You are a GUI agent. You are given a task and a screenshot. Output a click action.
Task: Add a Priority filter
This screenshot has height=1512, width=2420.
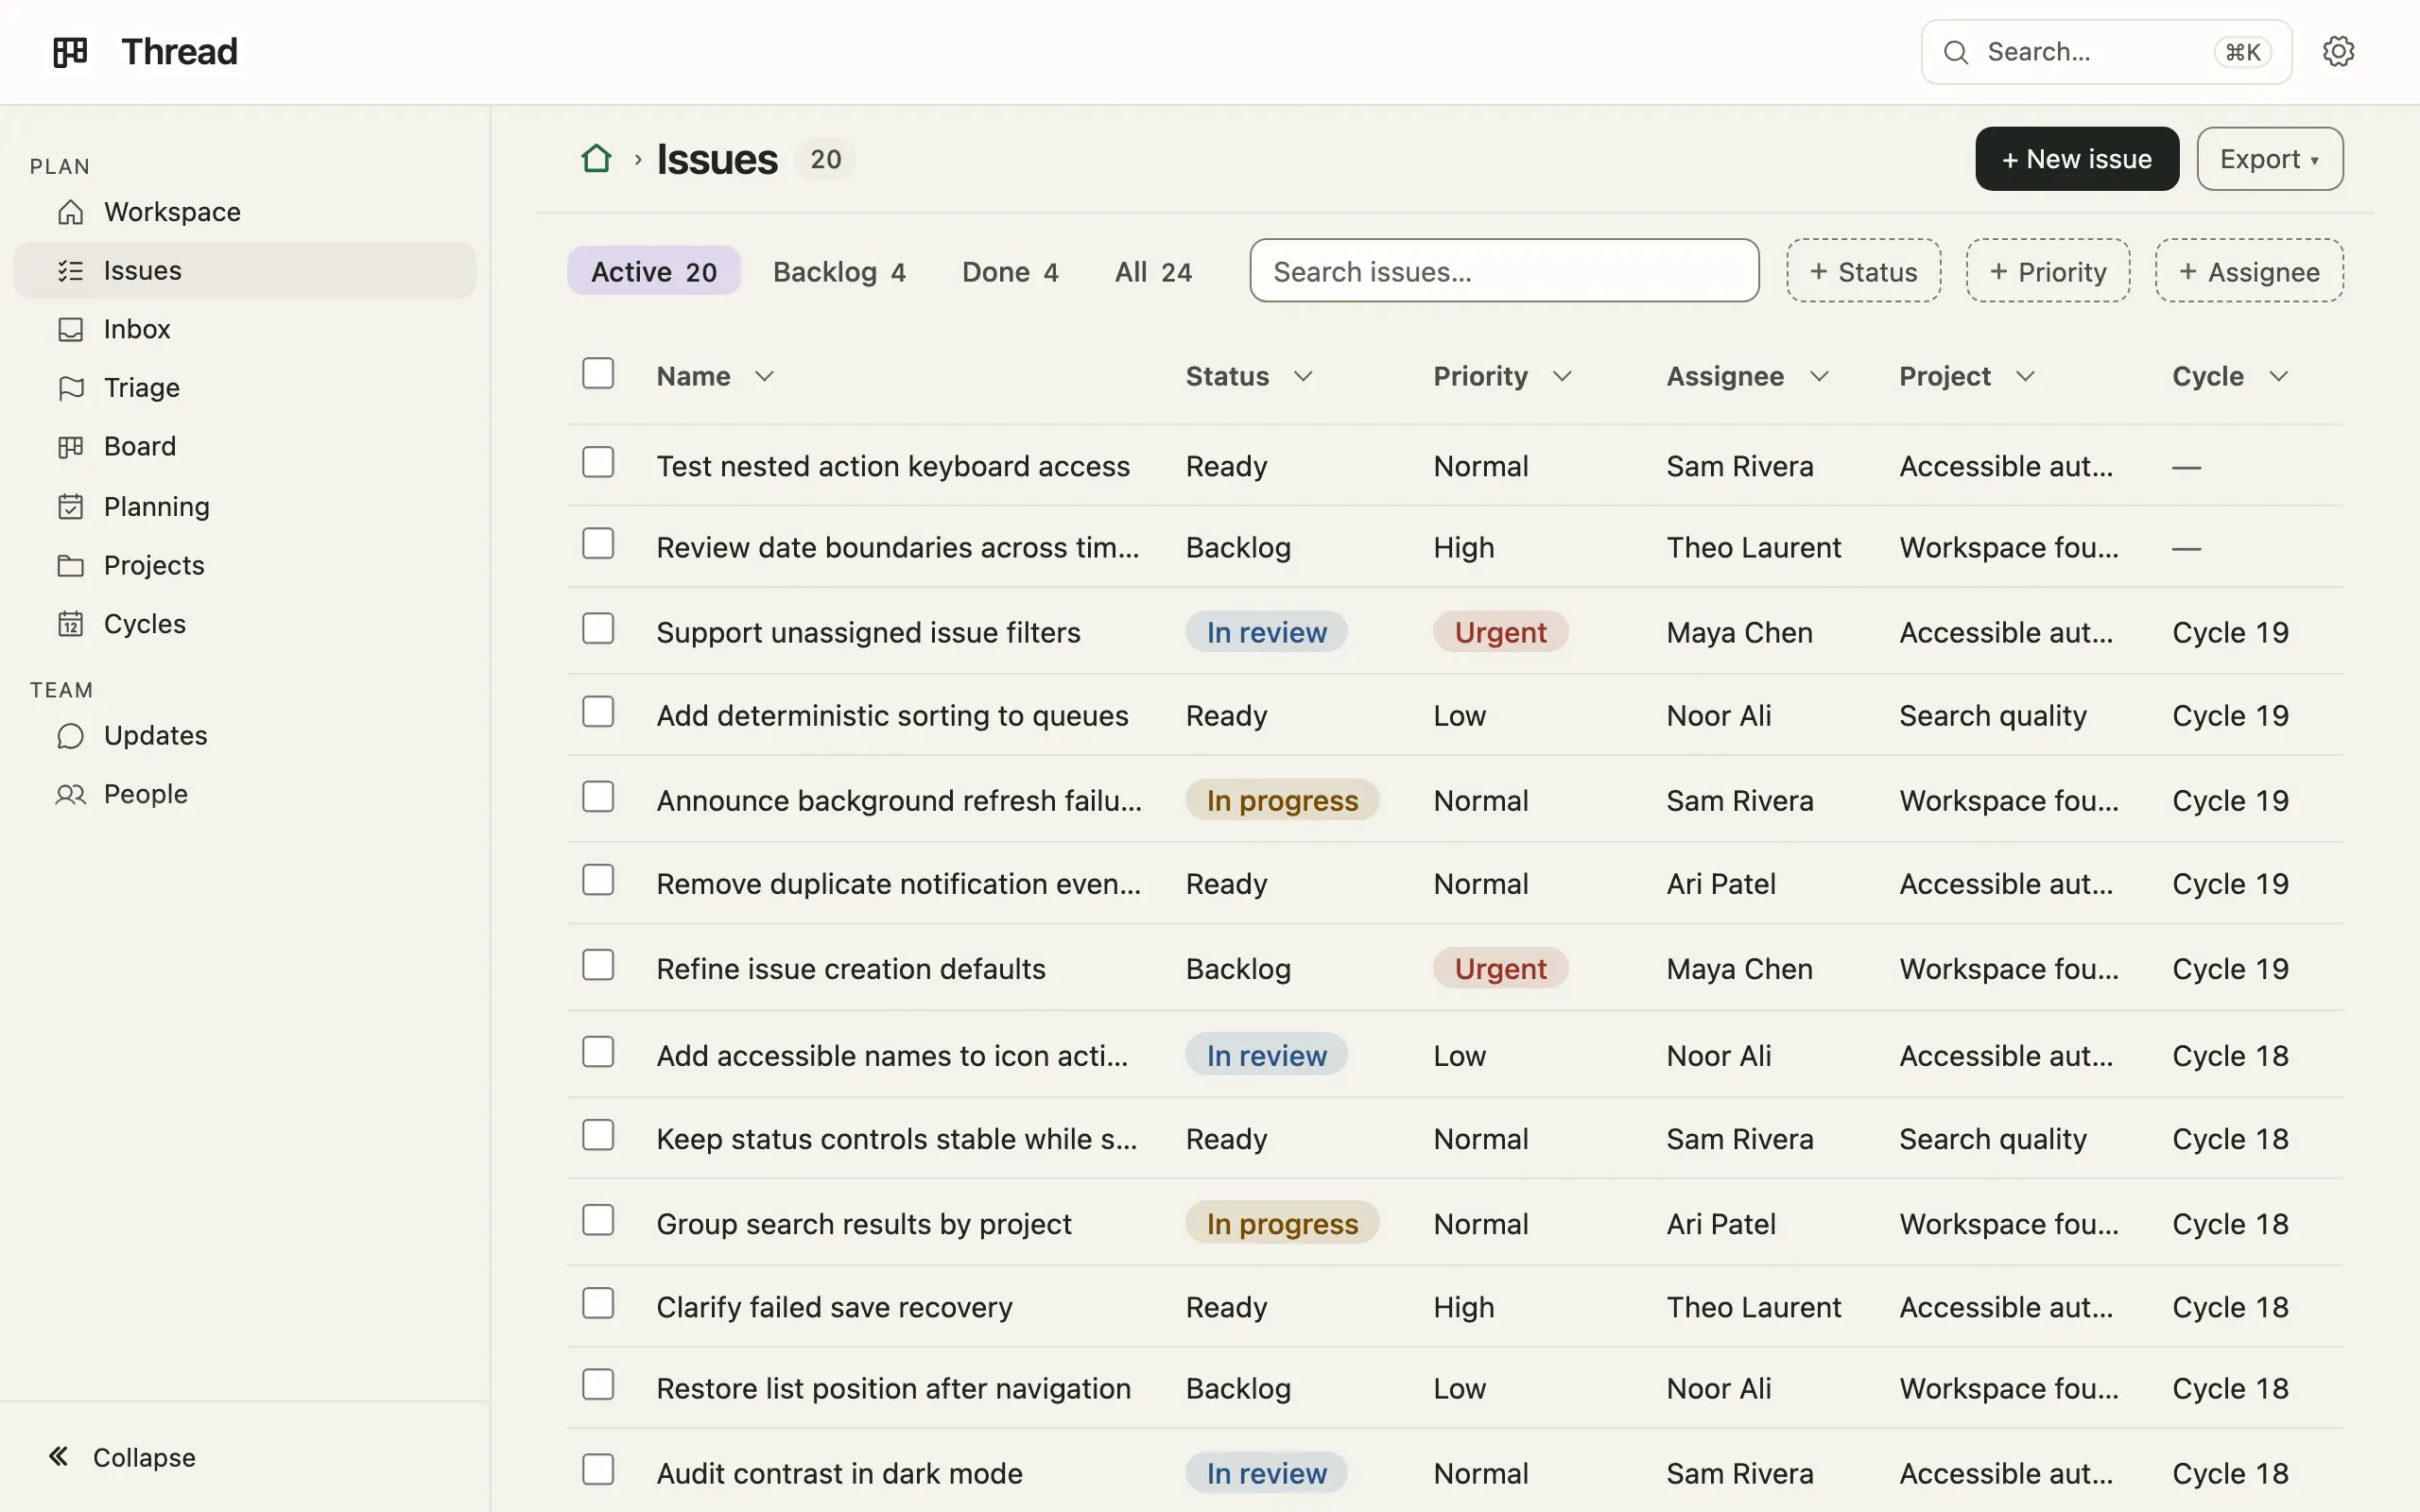pos(2047,271)
